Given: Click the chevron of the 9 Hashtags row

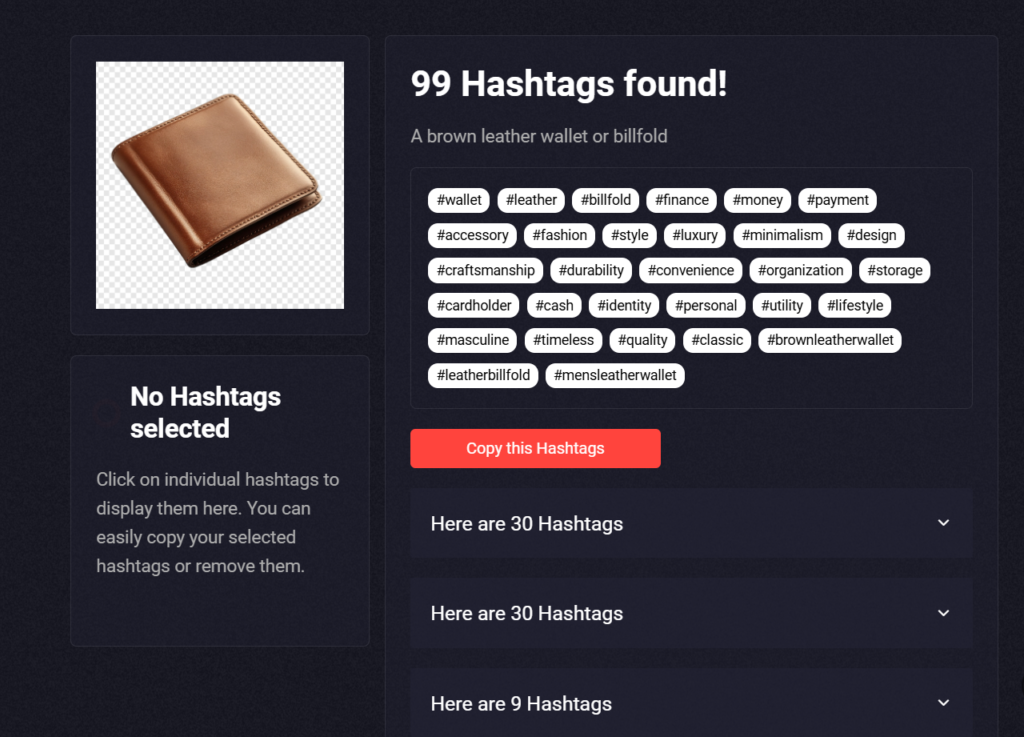Looking at the screenshot, I should [x=943, y=703].
